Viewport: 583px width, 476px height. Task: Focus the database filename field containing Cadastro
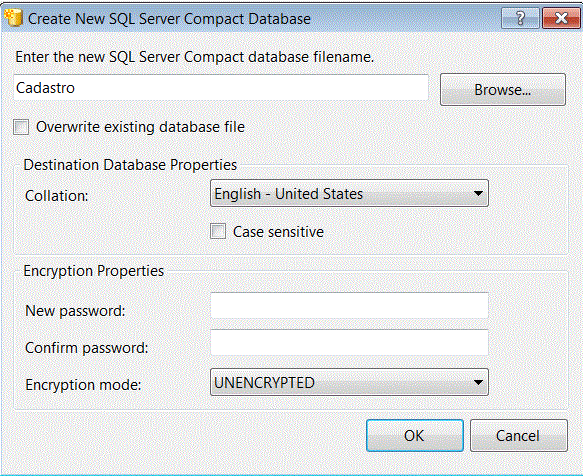pyautogui.click(x=221, y=88)
